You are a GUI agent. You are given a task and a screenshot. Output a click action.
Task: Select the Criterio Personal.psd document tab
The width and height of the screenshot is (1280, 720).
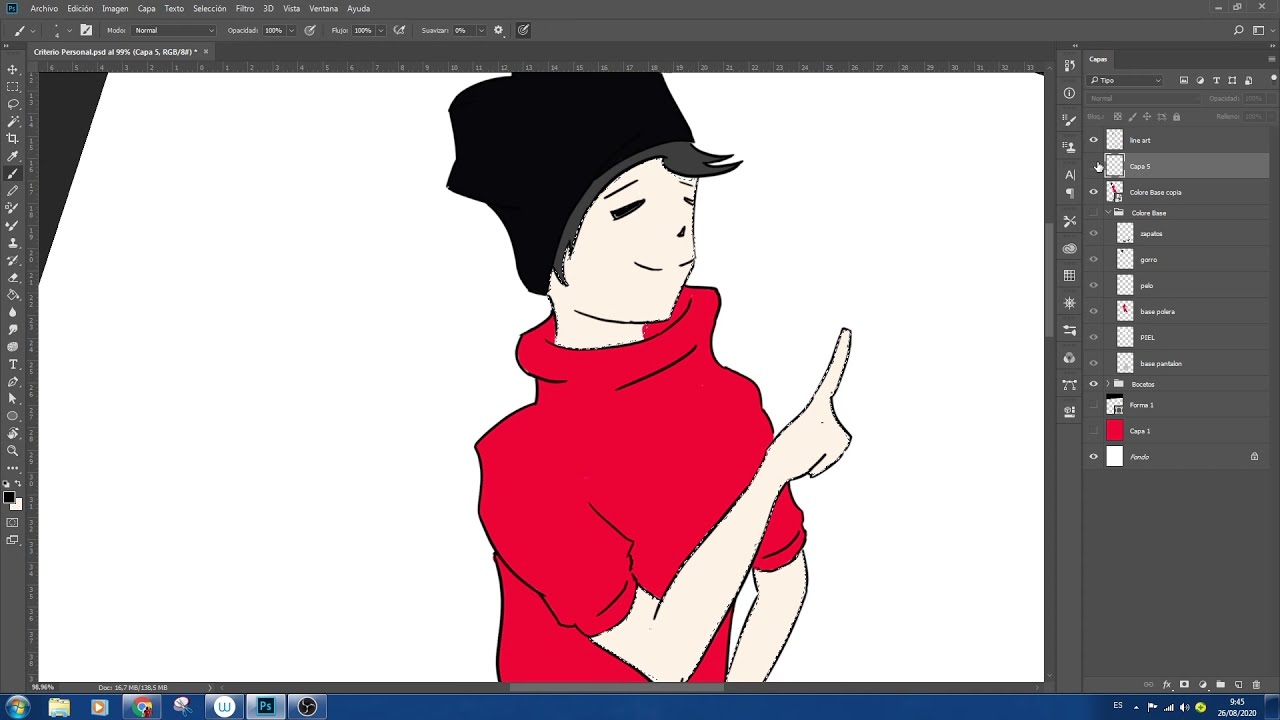122,51
